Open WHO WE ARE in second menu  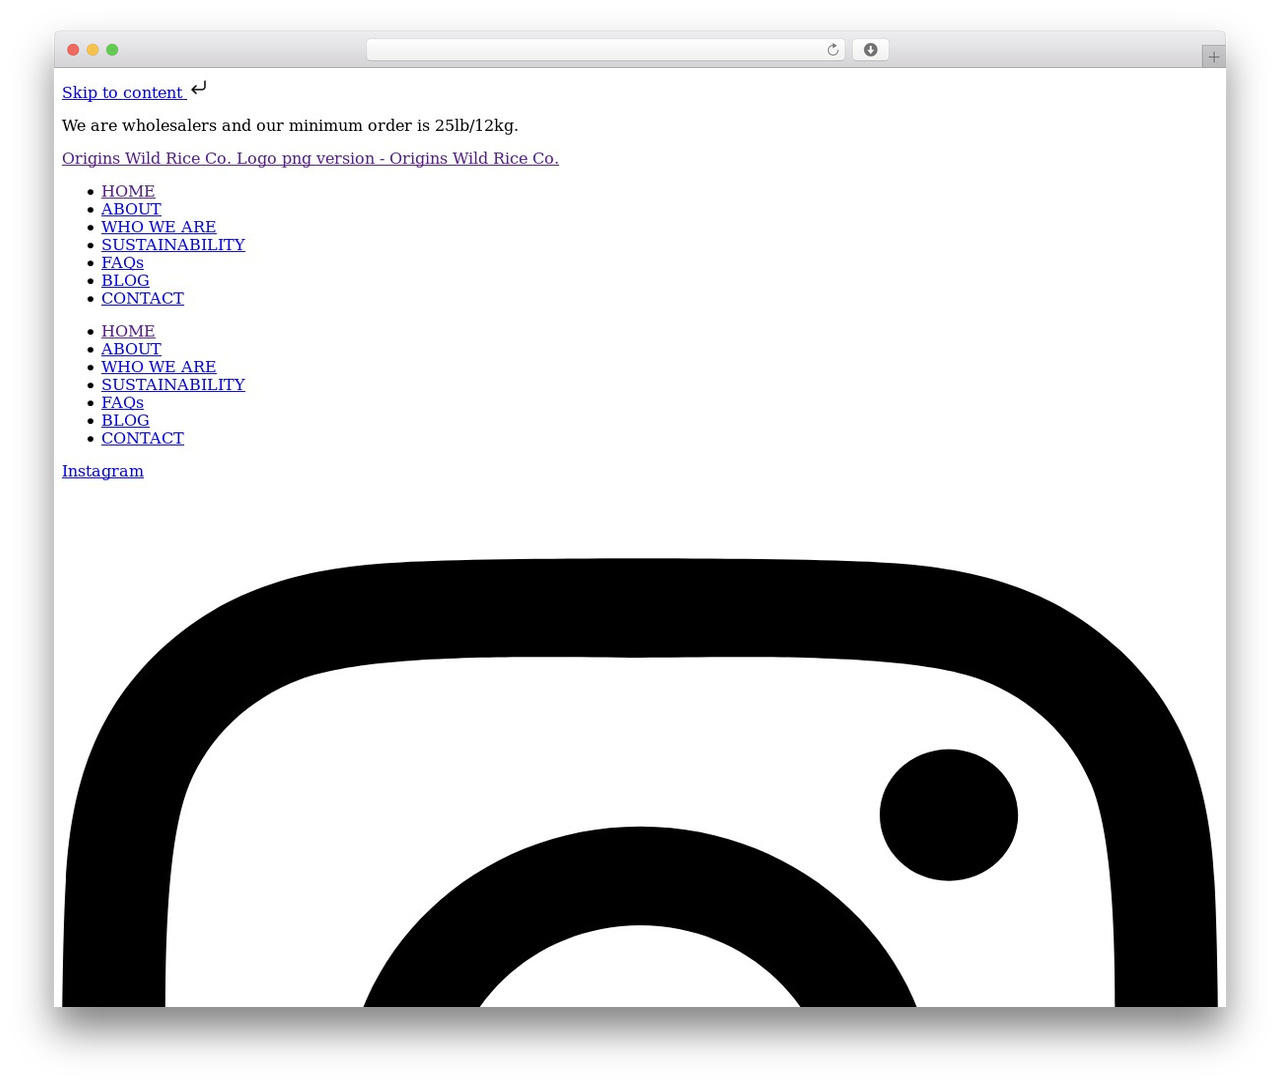159,367
